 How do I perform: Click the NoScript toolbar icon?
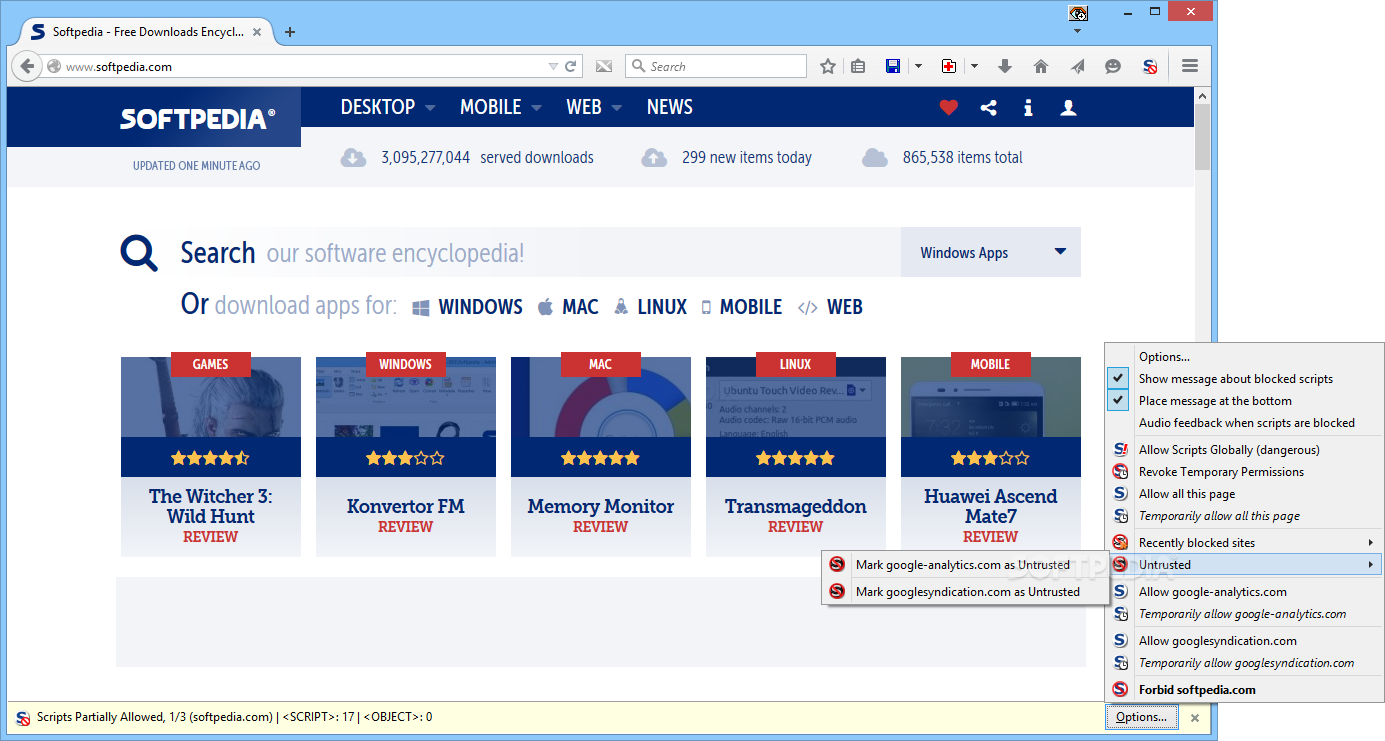(1150, 67)
